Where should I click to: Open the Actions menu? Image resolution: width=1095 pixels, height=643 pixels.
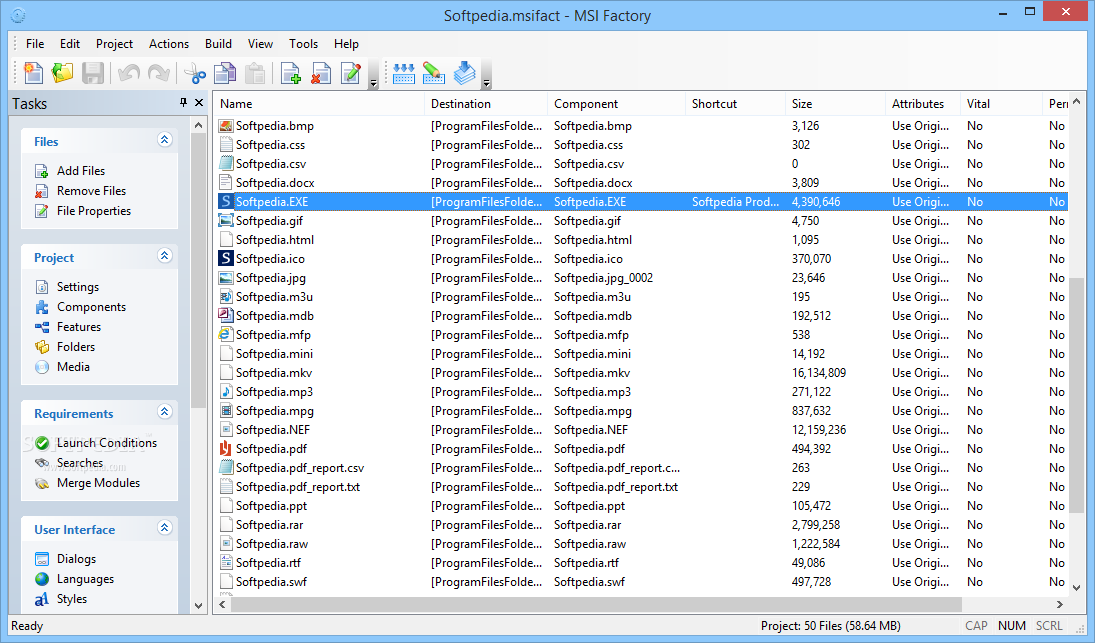pyautogui.click(x=169, y=43)
